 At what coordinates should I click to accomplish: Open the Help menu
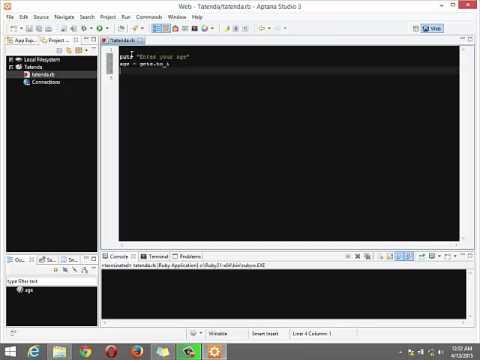coord(197,17)
